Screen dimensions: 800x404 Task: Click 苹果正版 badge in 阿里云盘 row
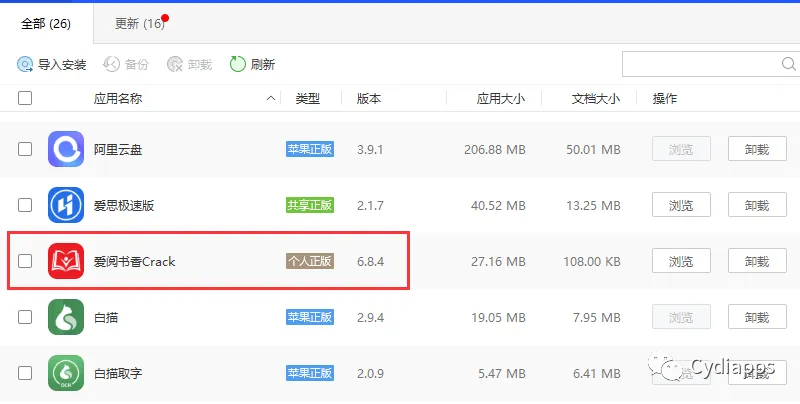coord(310,149)
